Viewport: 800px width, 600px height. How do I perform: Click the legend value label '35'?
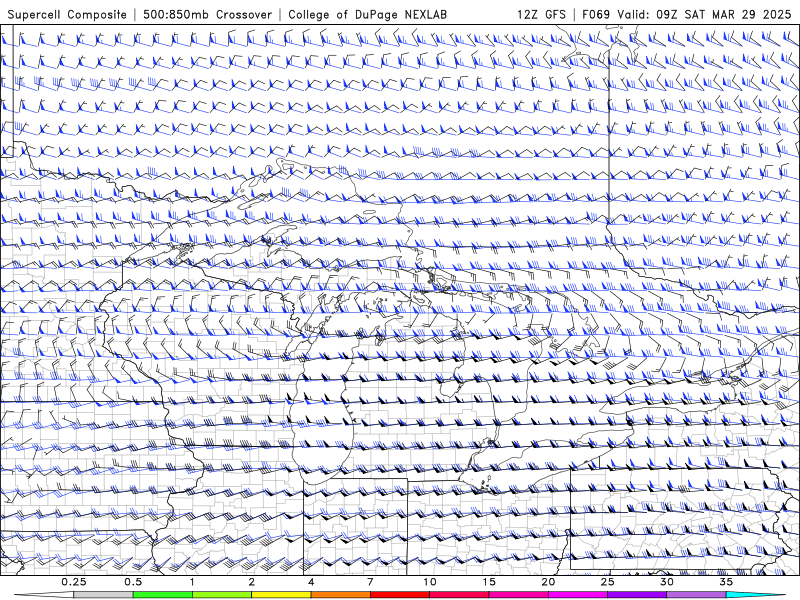click(727, 582)
